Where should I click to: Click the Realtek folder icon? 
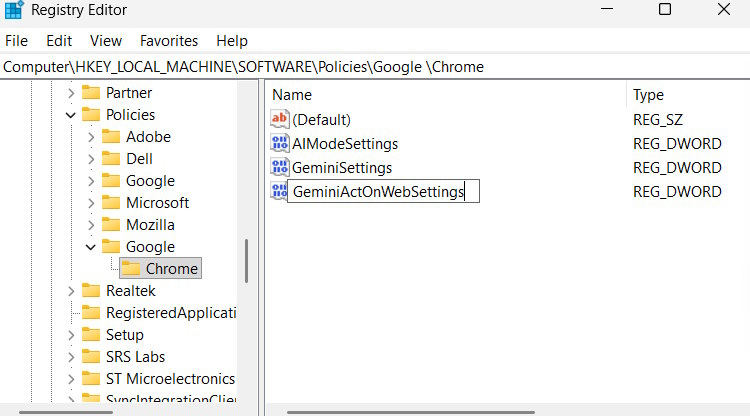(x=91, y=290)
